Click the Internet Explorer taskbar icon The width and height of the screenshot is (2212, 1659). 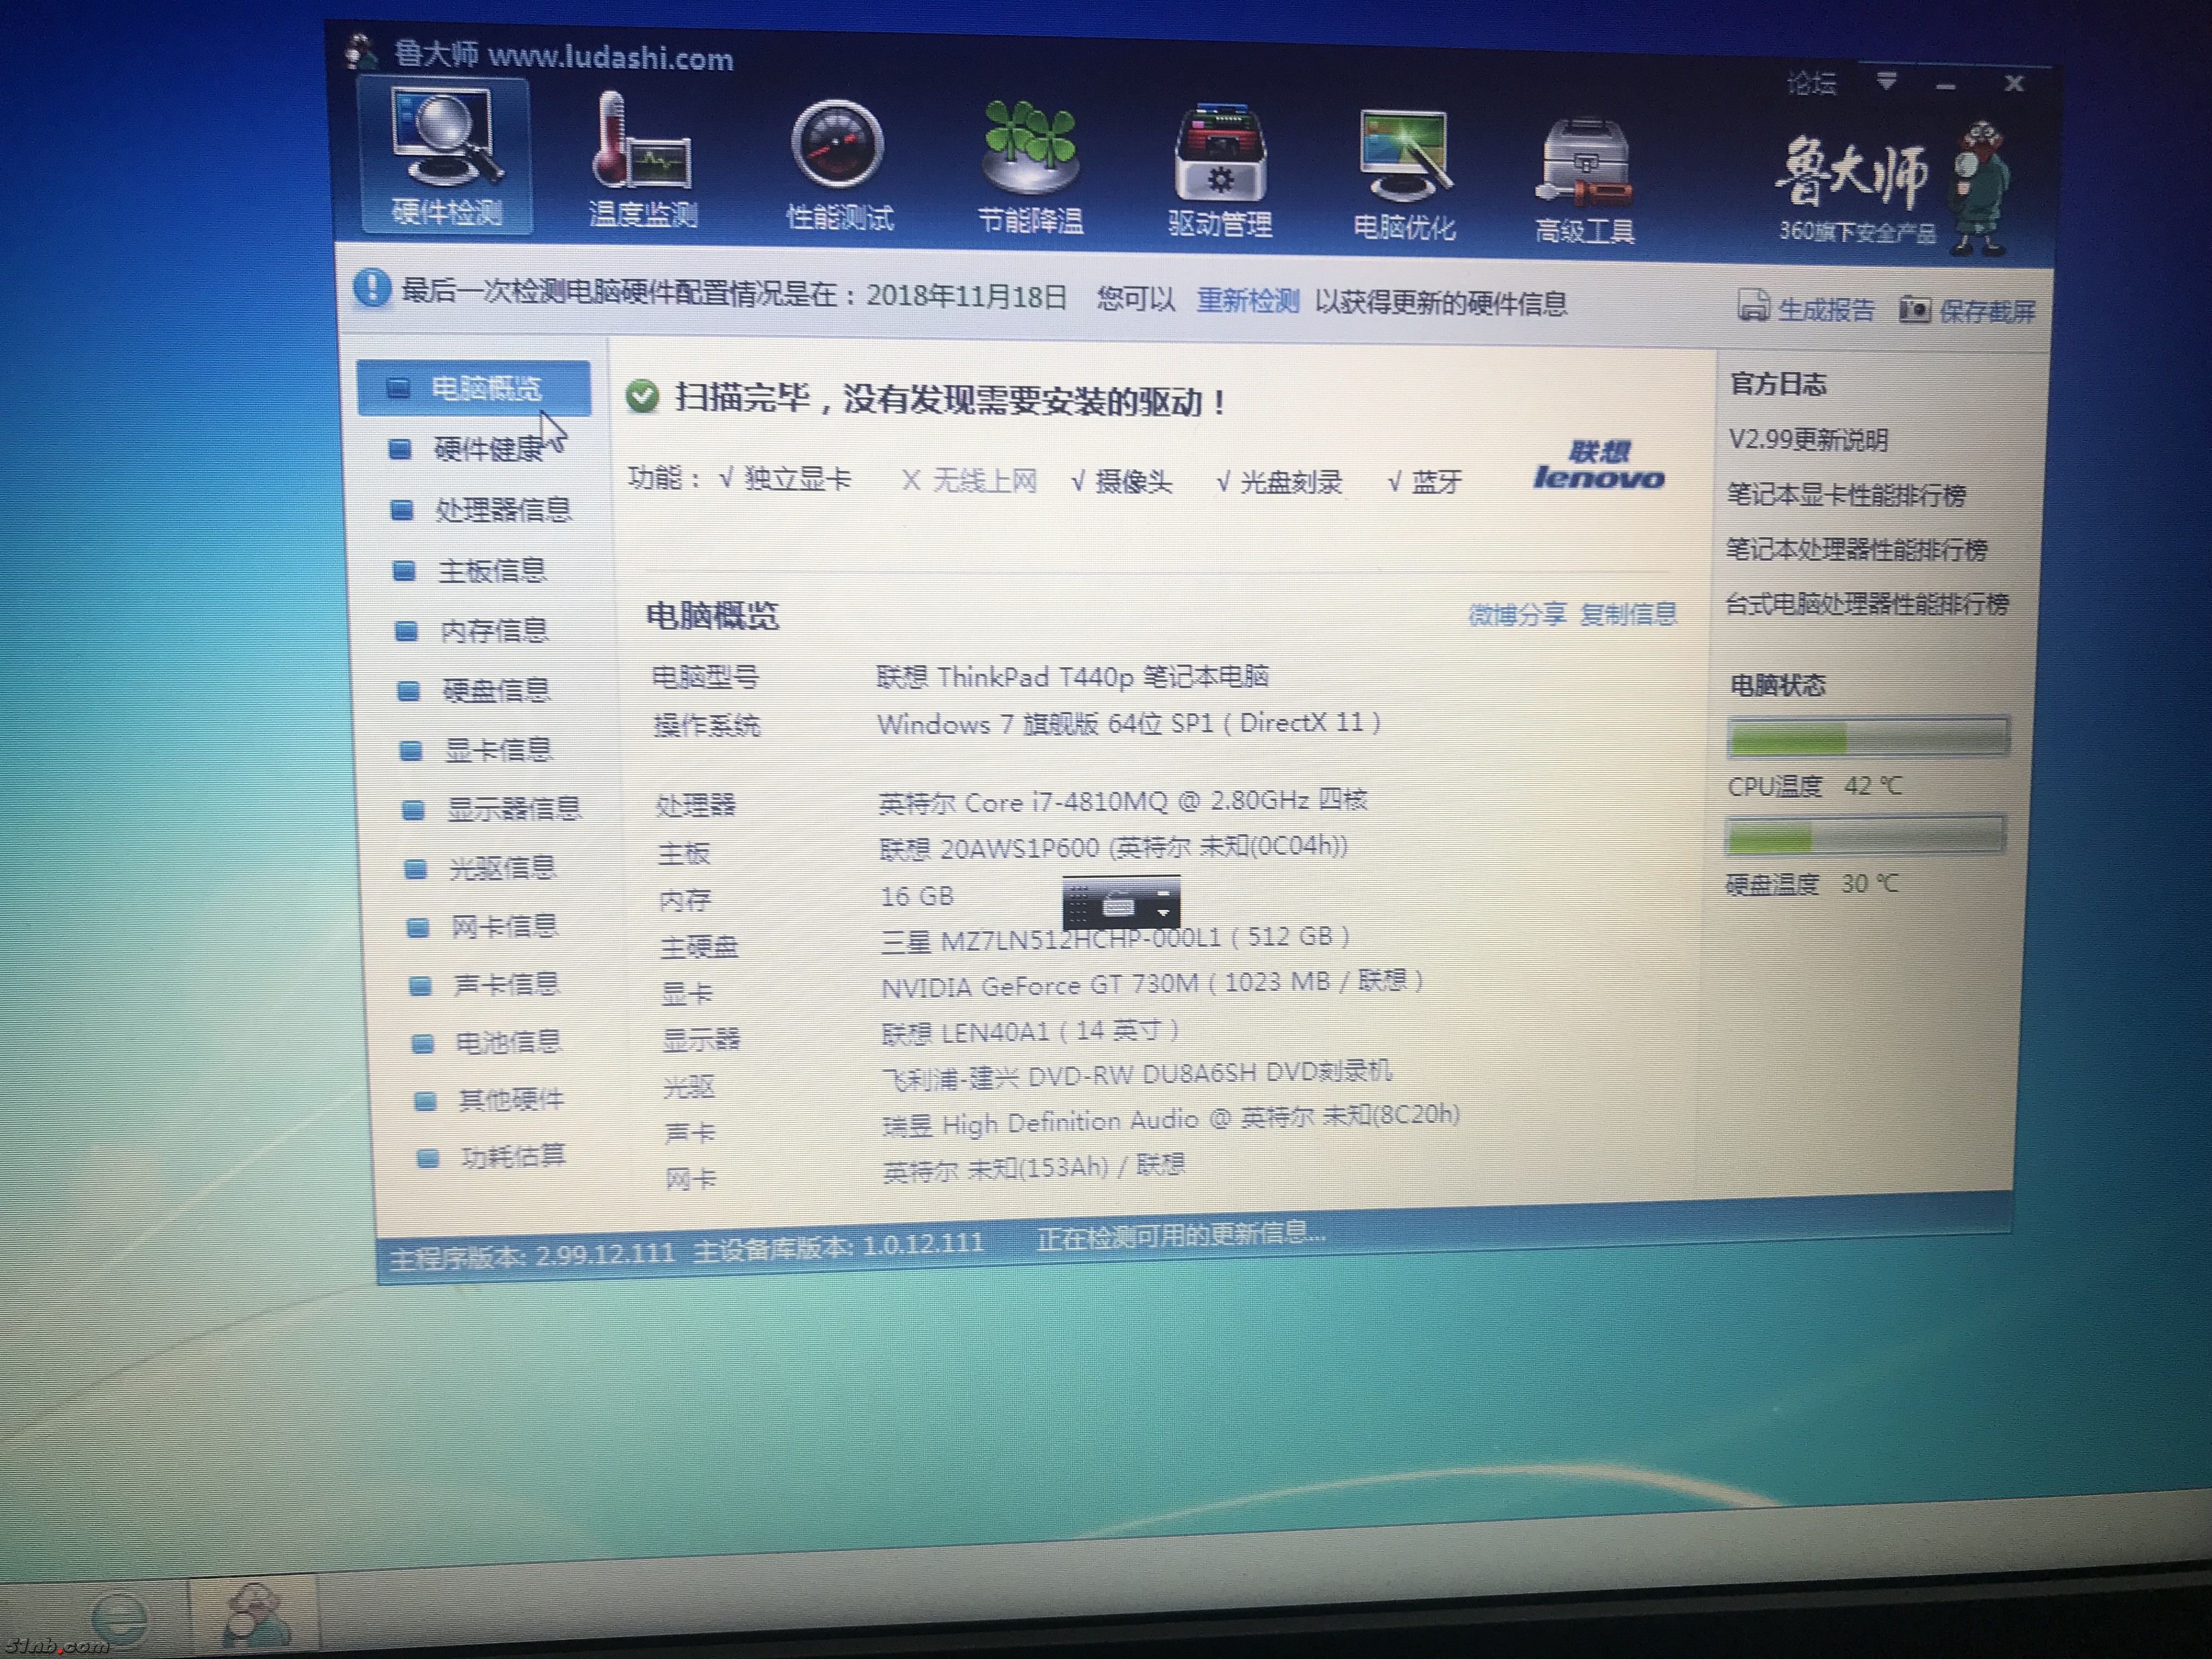coord(118,1618)
